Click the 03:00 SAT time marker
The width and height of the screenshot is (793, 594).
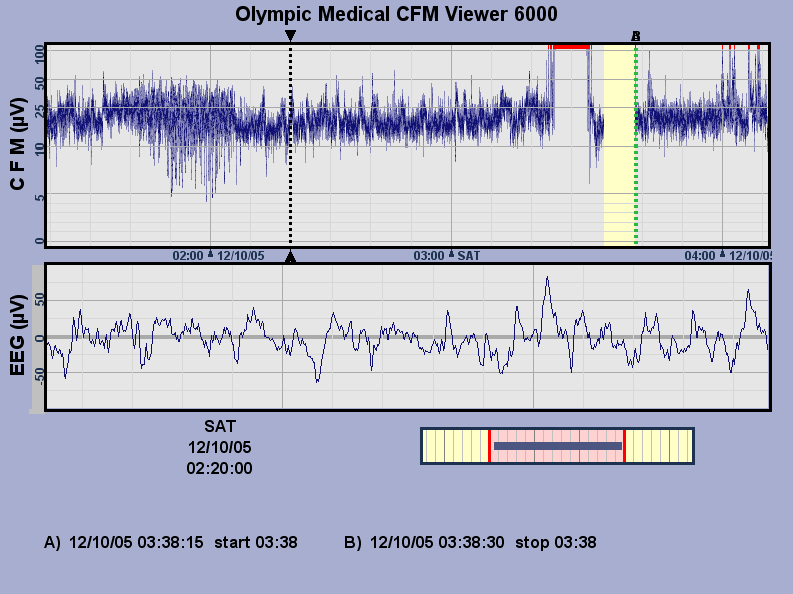[447, 255]
